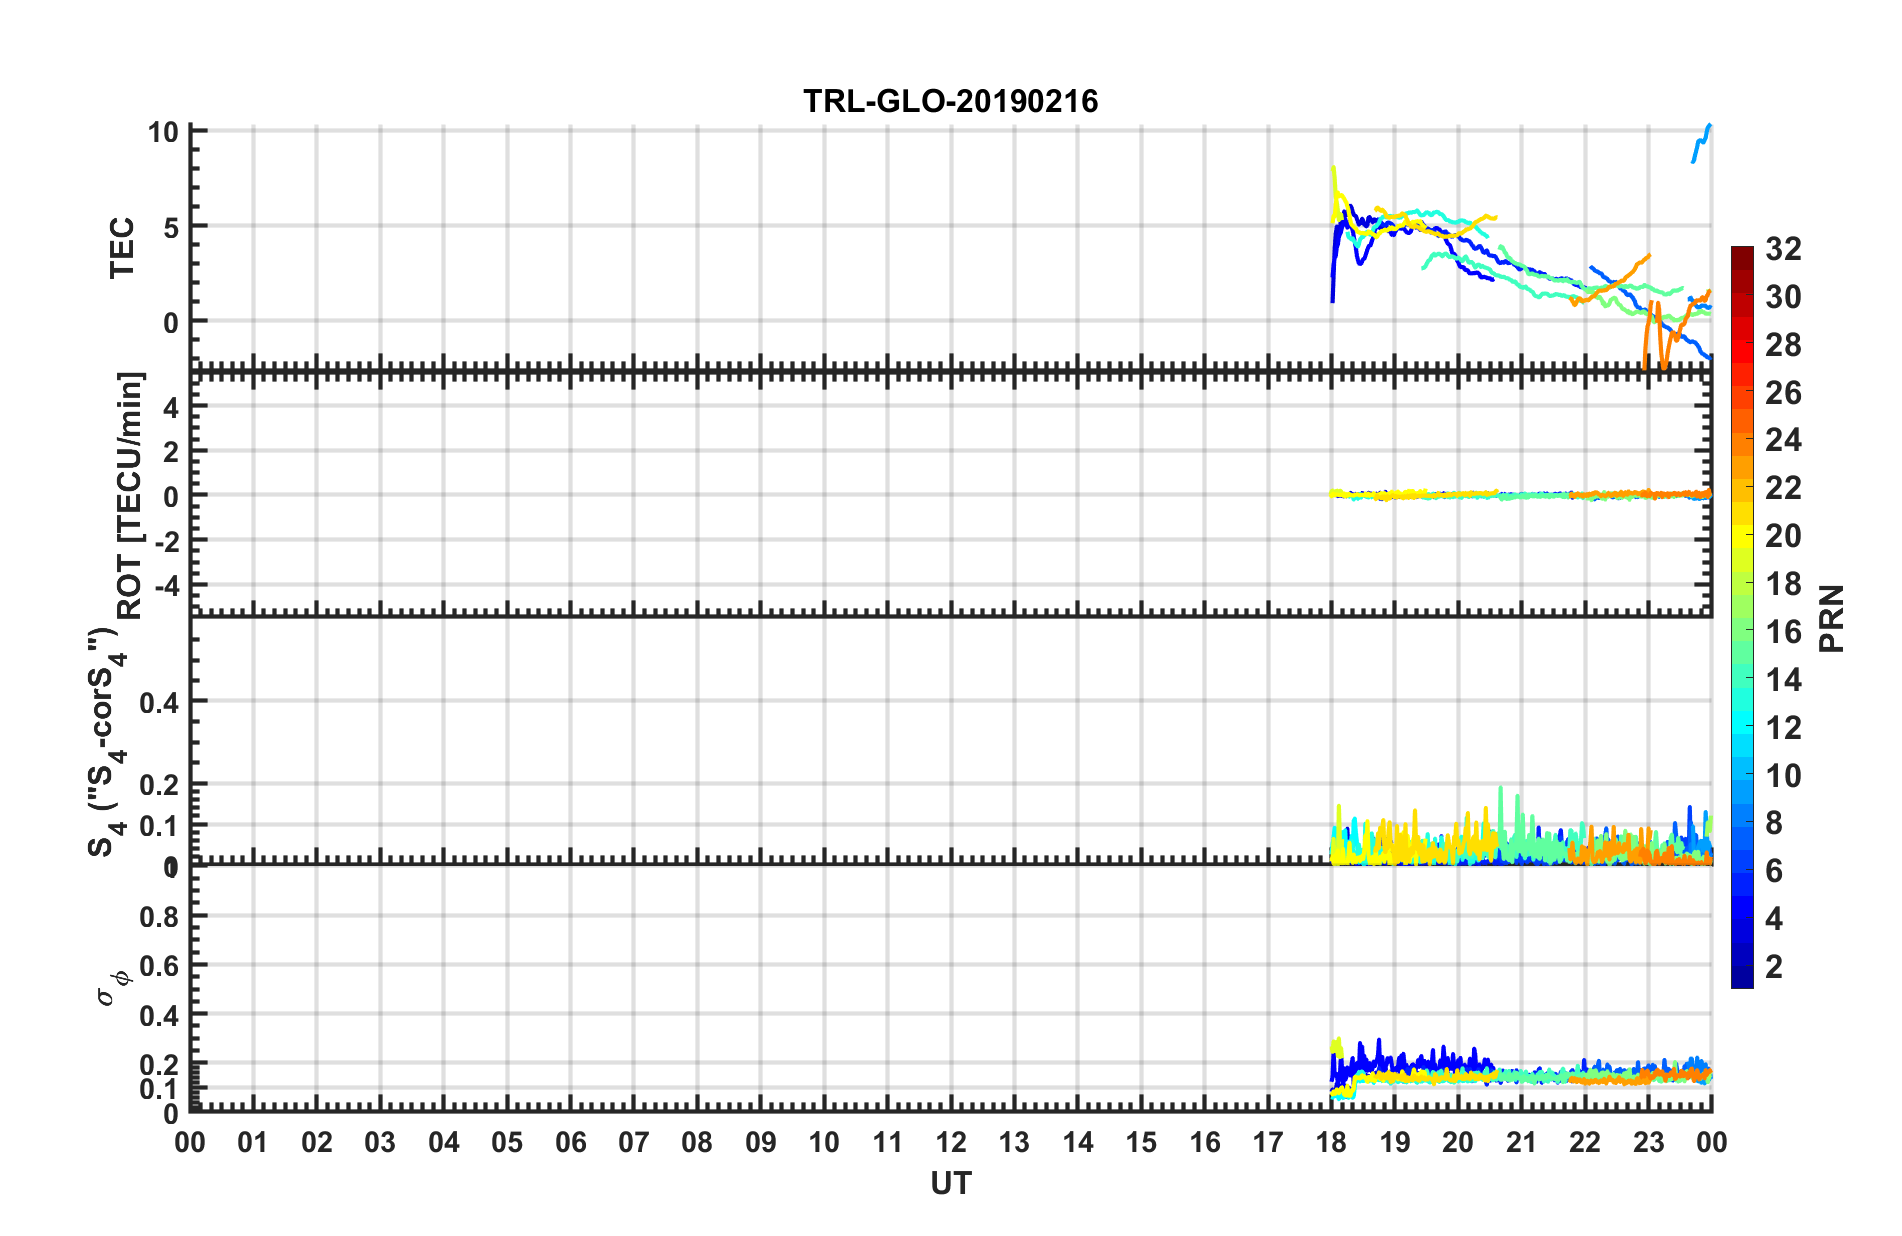Click the light blue TEC trace near 10
1902x1236 pixels.
tap(1701, 143)
